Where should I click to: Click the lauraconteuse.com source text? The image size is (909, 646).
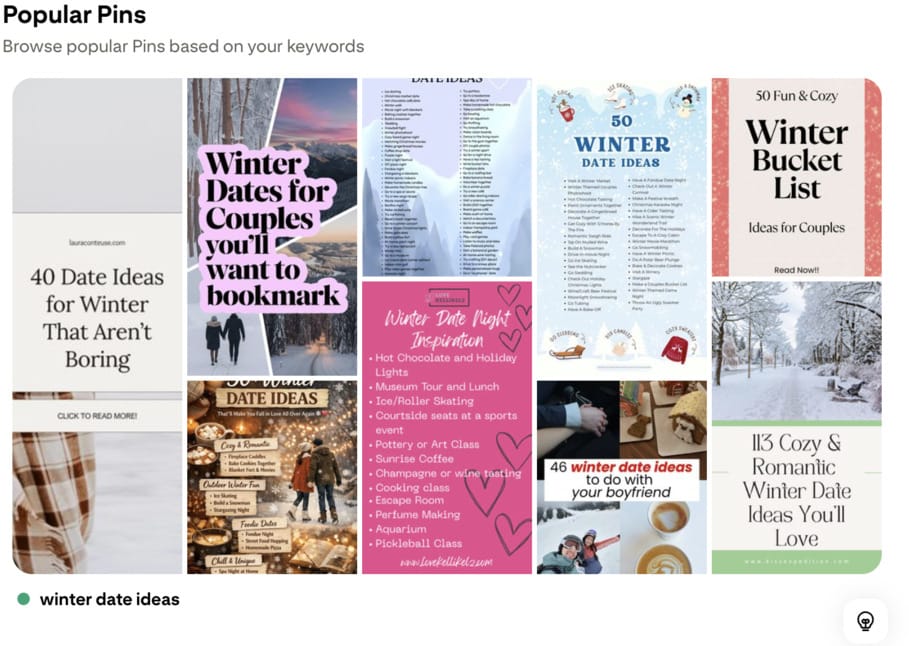[x=97, y=242]
